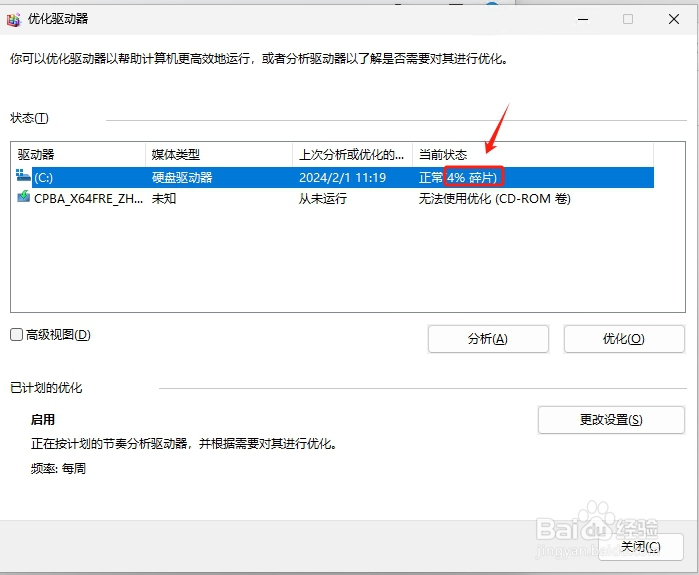Viewport: 699px width, 575px height.
Task: Sort by the 媒体类型 column header
Action: point(219,155)
